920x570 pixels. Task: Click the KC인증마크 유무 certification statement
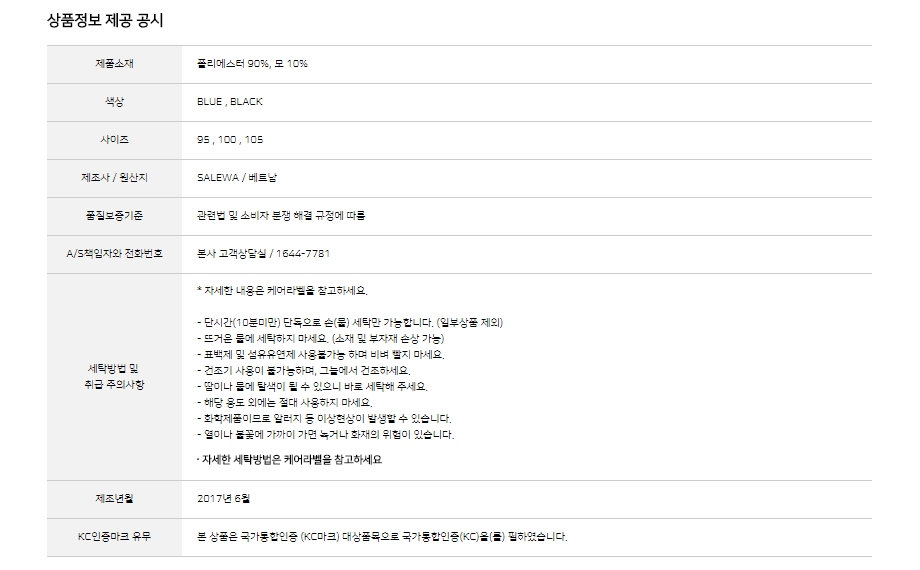click(x=382, y=536)
